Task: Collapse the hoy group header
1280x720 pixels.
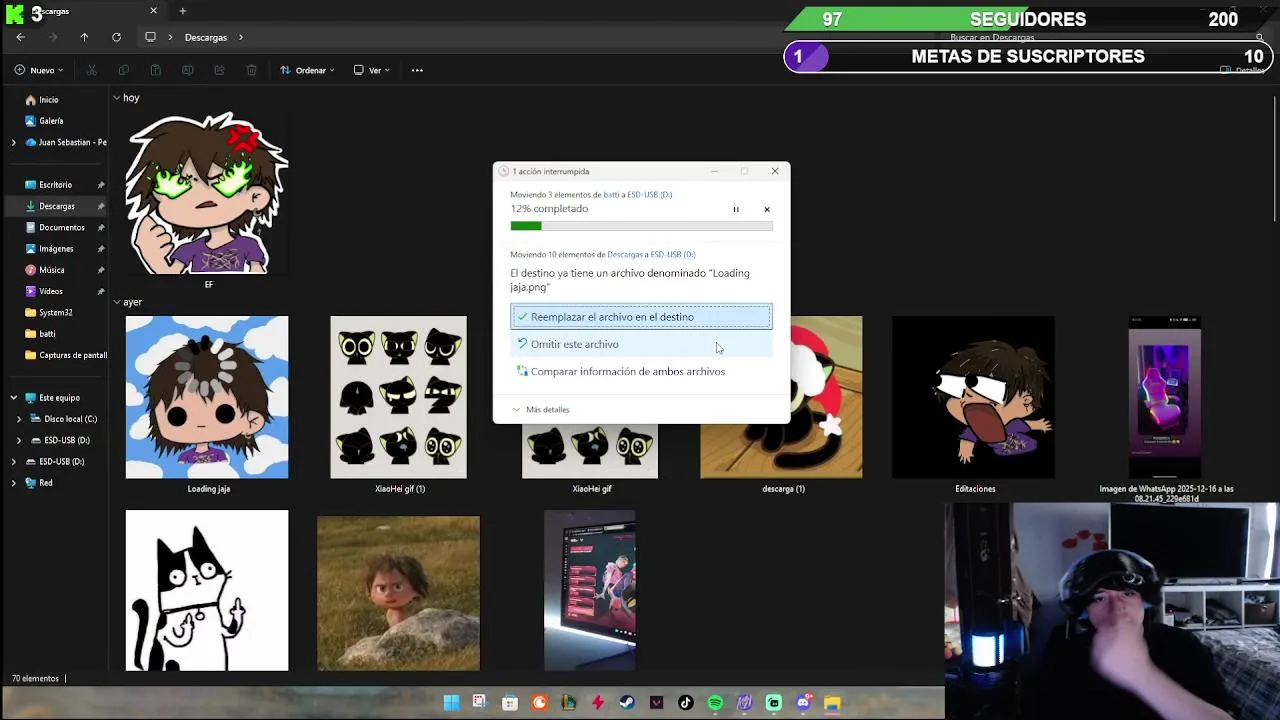Action: point(117,98)
